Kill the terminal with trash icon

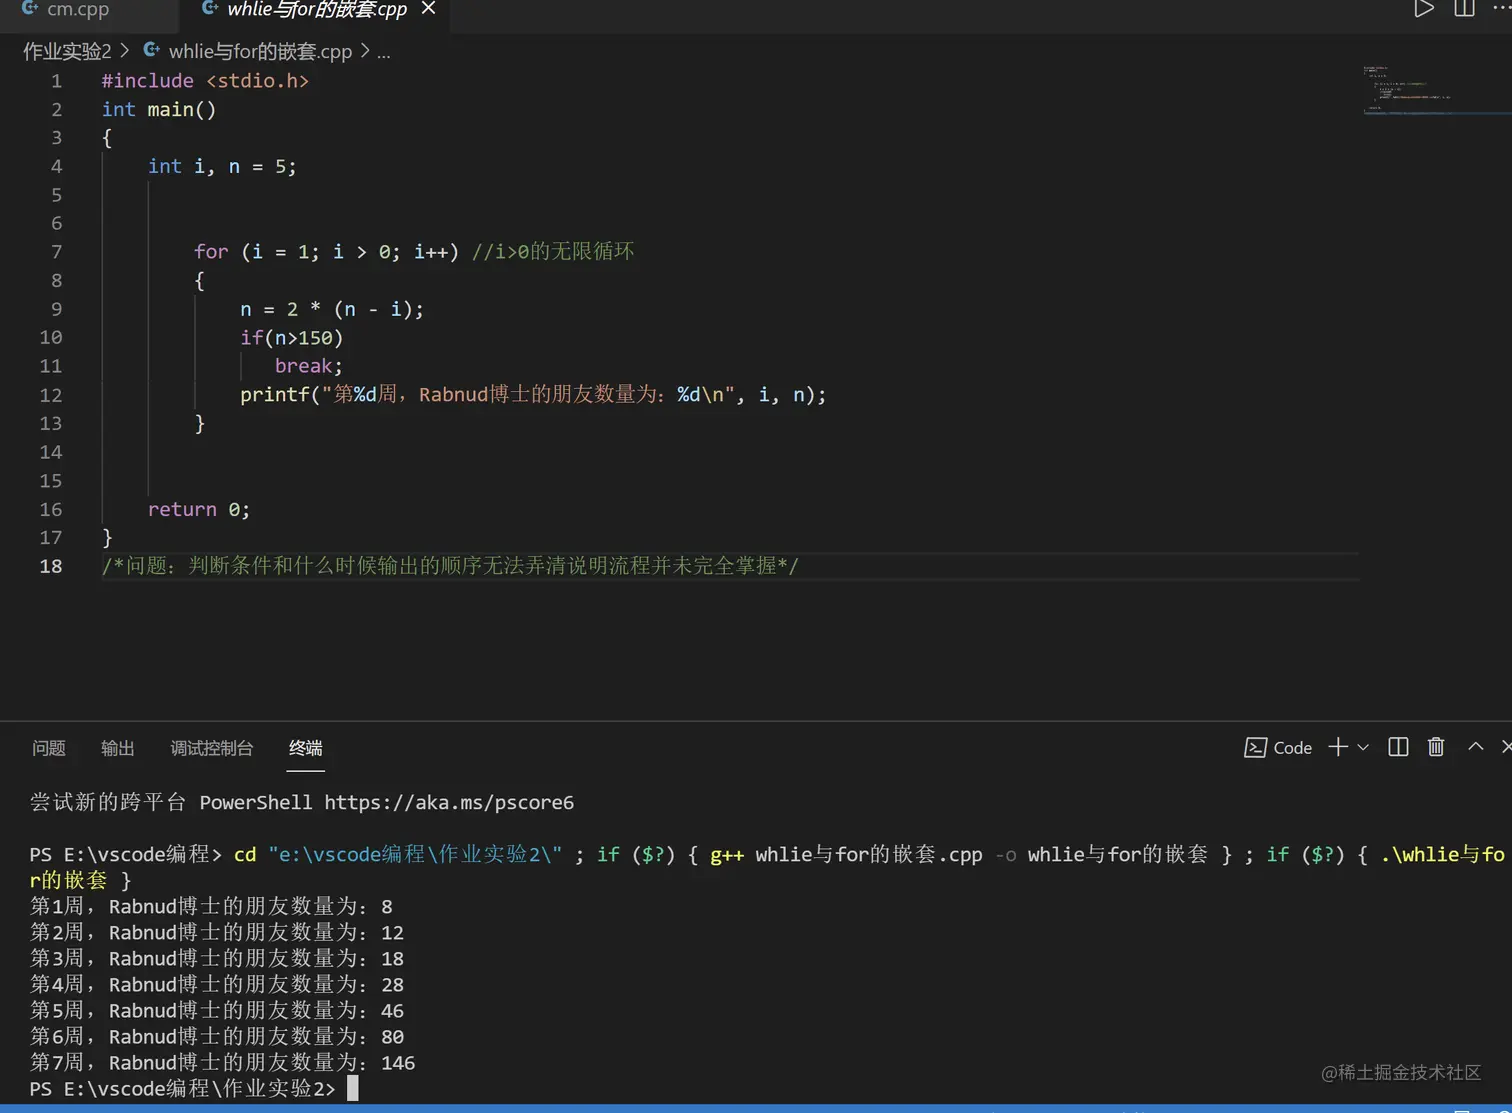1436,747
